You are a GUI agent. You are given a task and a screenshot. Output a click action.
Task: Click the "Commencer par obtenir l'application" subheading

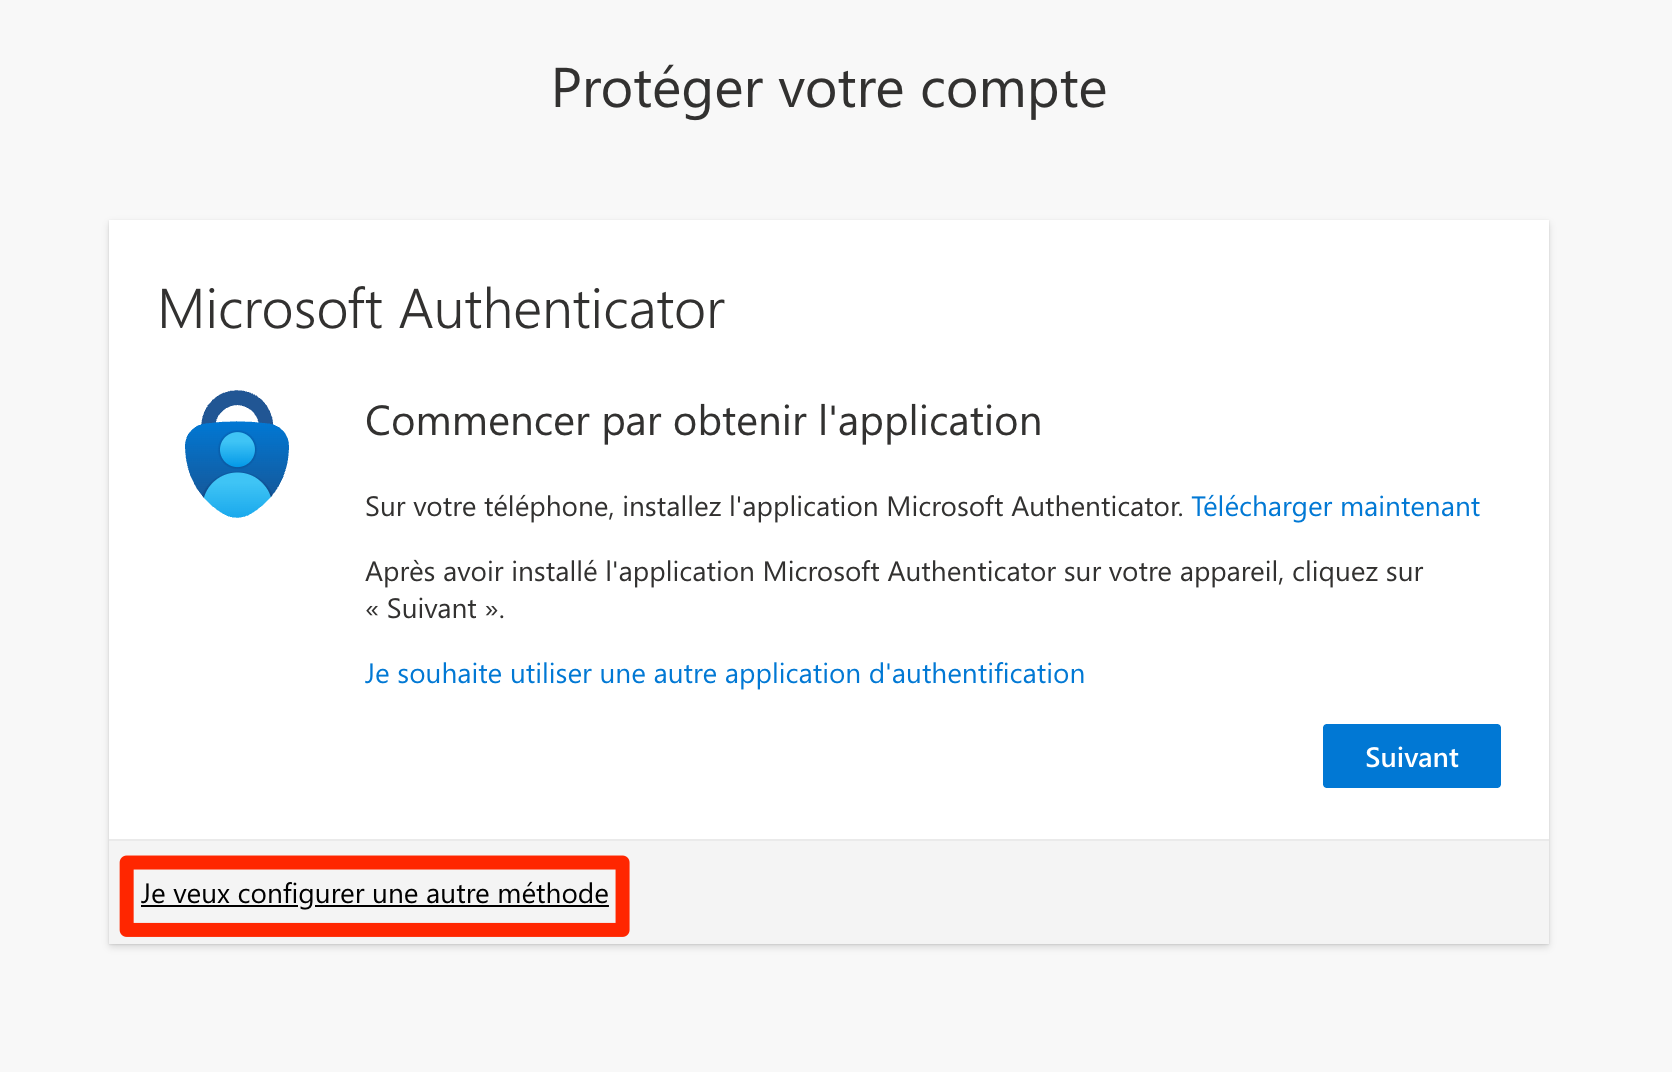tap(703, 421)
